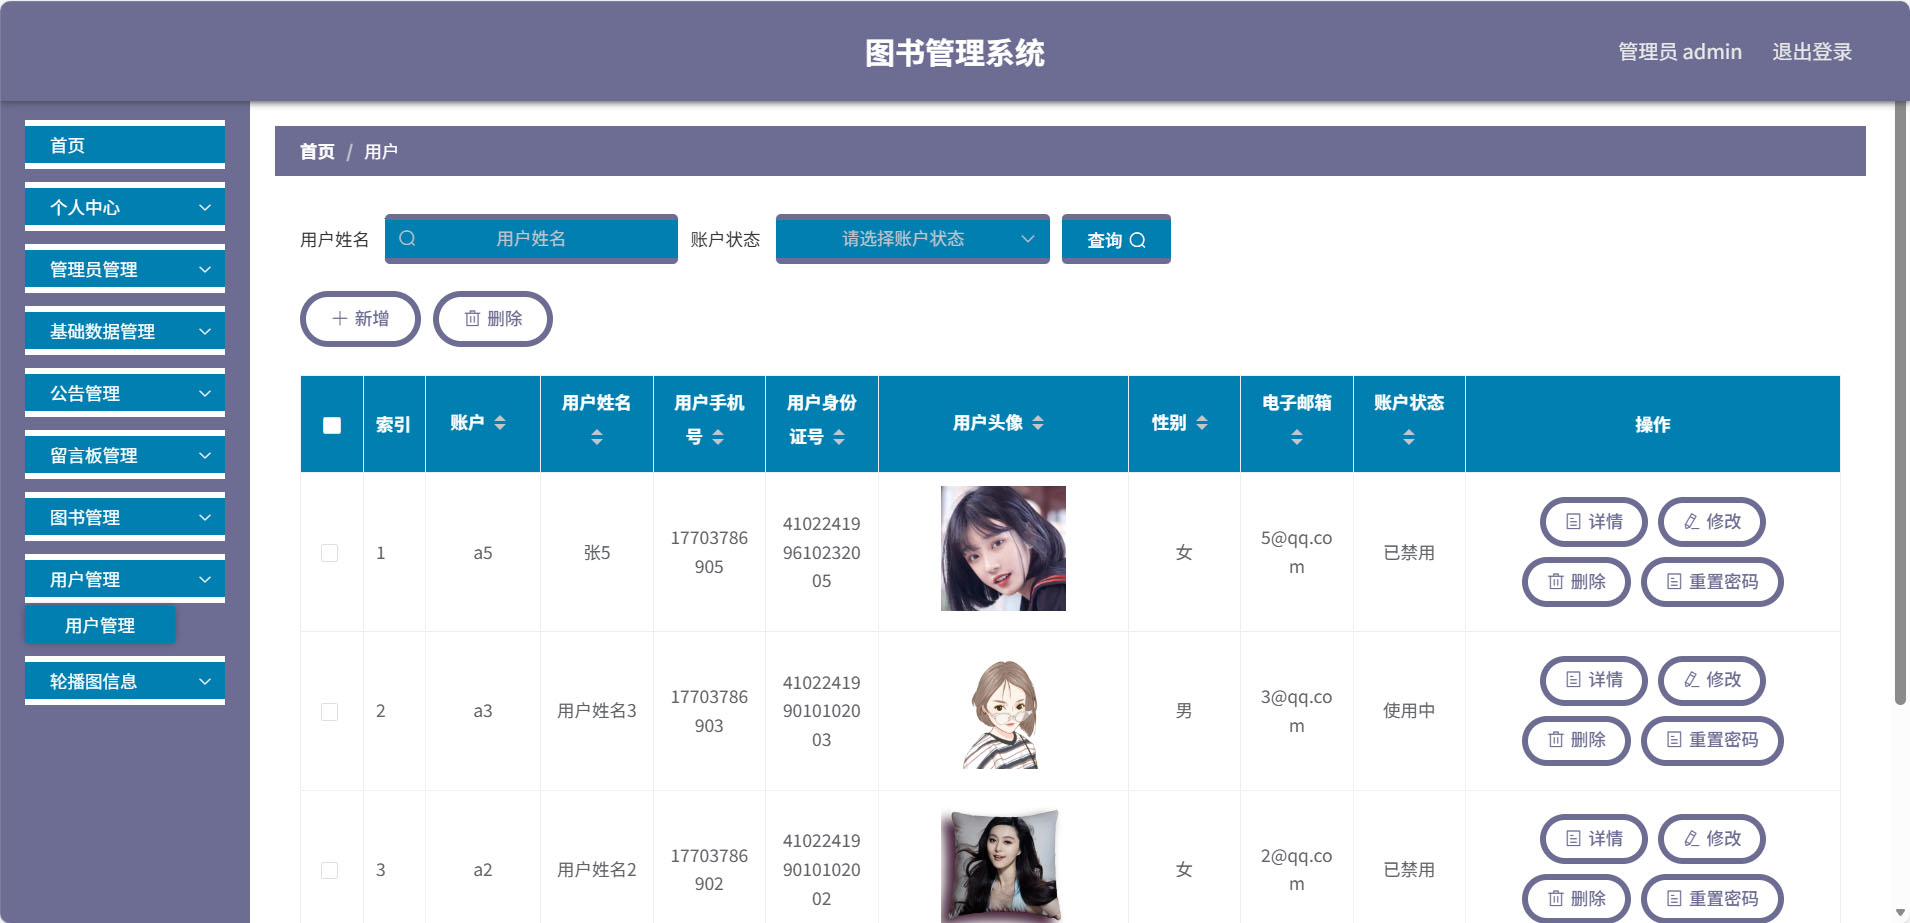Sort by 账户 column arrows
Image resolution: width=1910 pixels, height=923 pixels.
[500, 423]
